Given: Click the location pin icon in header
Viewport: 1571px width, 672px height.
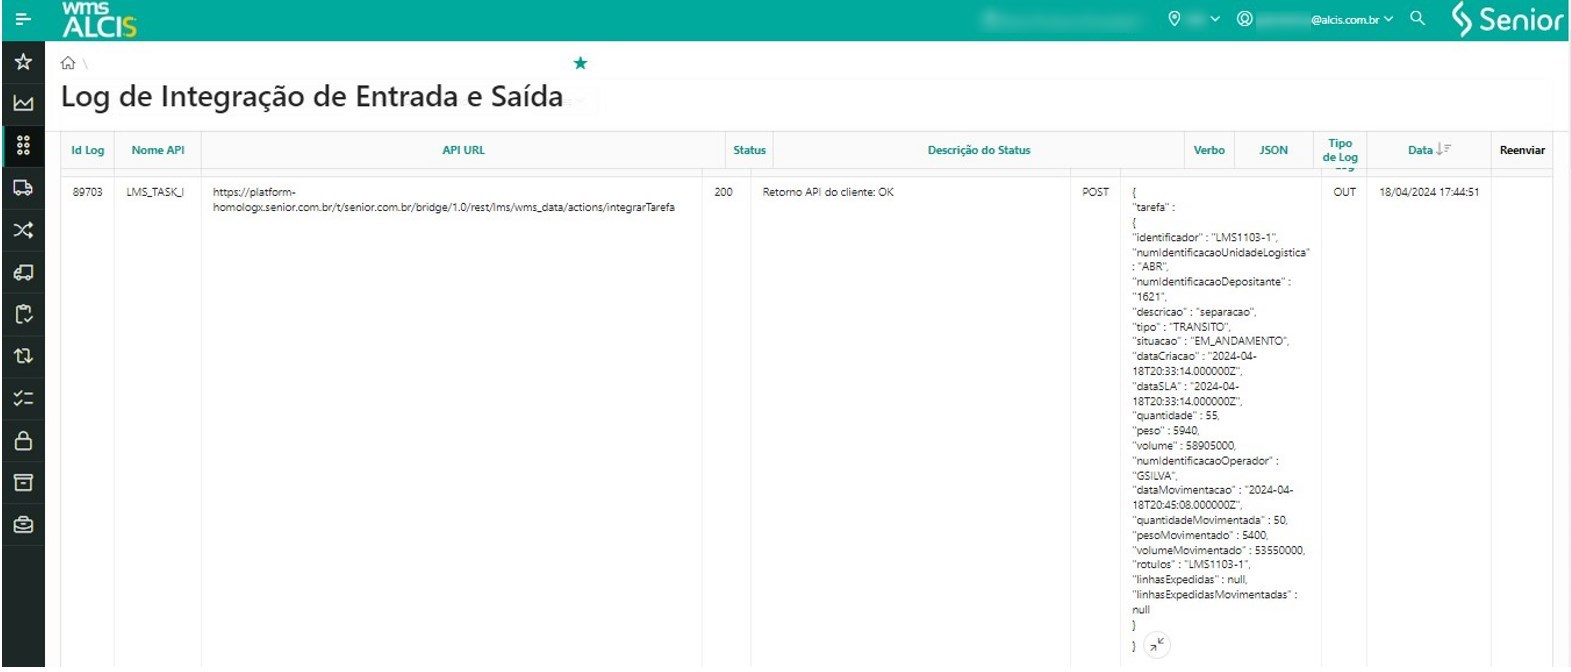Looking at the screenshot, I should 1174,19.
